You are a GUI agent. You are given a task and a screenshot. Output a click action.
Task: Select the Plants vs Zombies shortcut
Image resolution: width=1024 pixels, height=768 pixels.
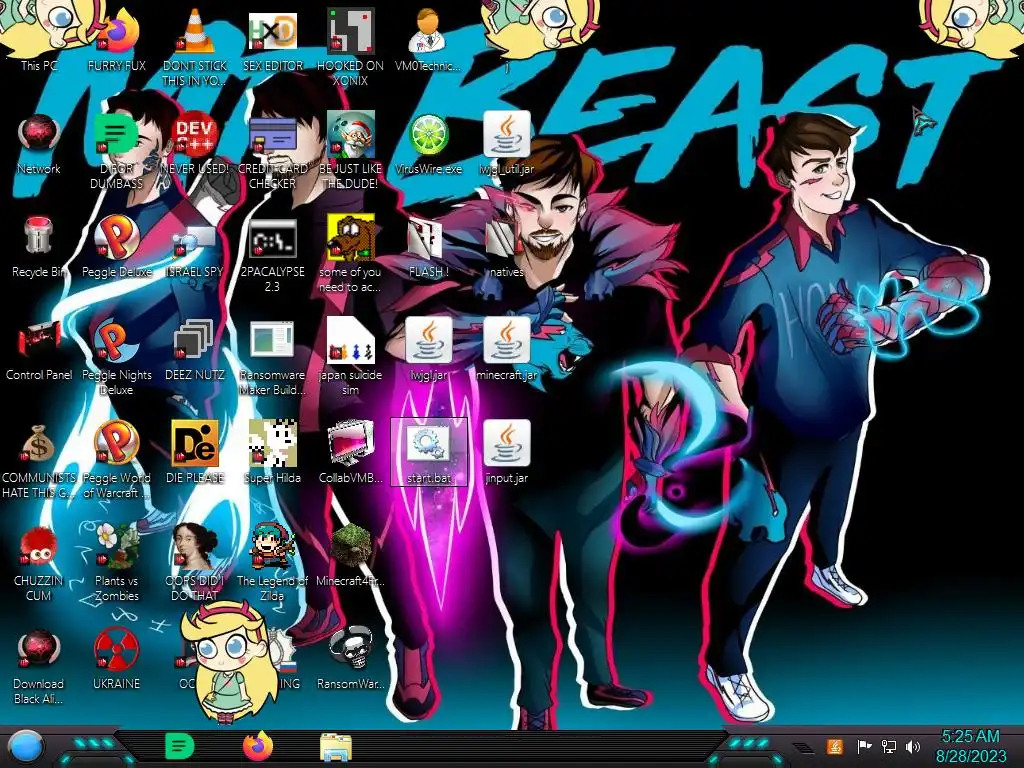pyautogui.click(x=117, y=562)
